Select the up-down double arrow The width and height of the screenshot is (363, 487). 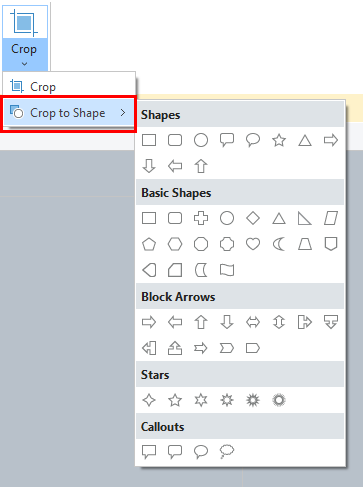[279, 322]
